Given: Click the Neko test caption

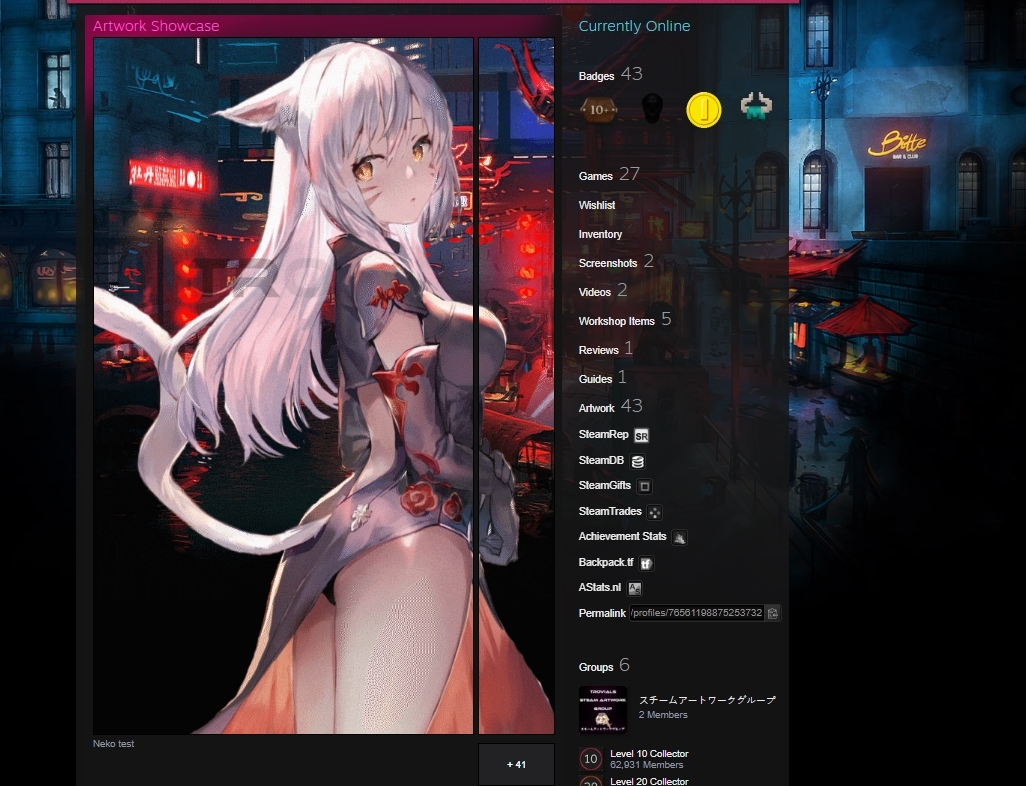Looking at the screenshot, I should tap(113, 743).
